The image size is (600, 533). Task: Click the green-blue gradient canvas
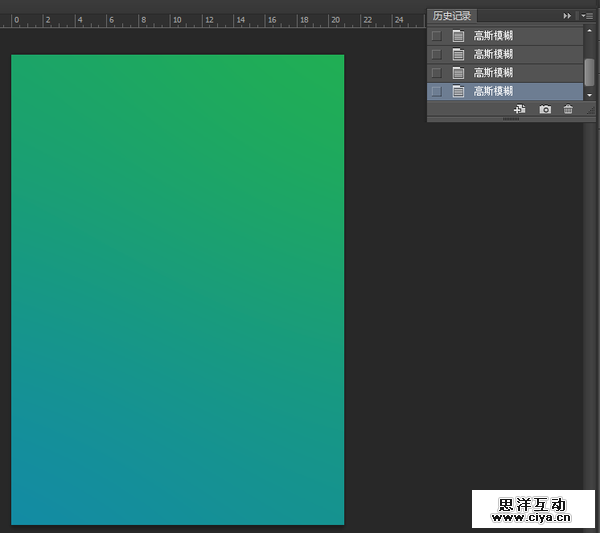tap(177, 290)
